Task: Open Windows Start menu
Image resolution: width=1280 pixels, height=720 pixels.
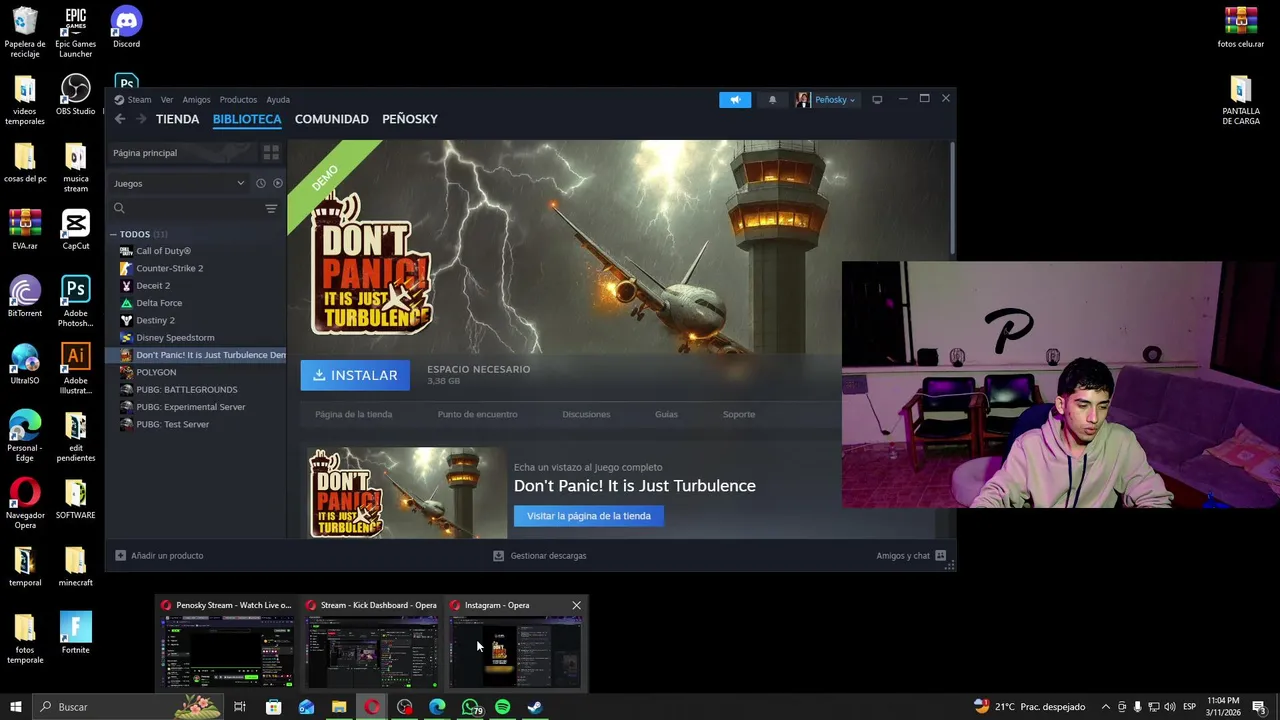Action: [16, 707]
